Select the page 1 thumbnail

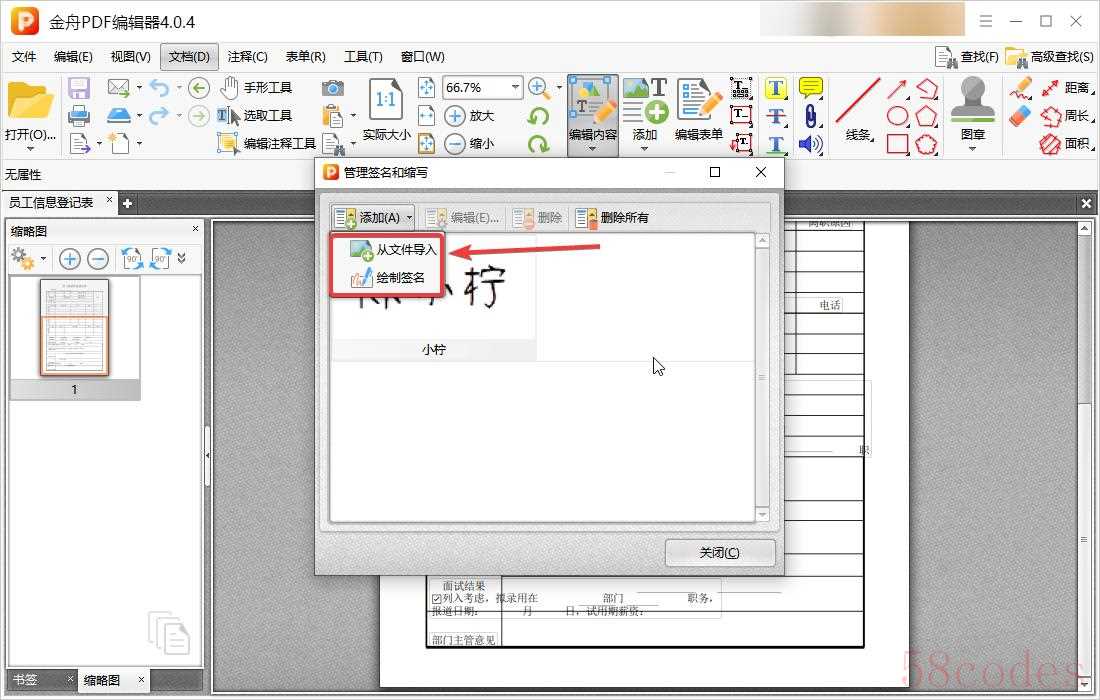point(74,328)
